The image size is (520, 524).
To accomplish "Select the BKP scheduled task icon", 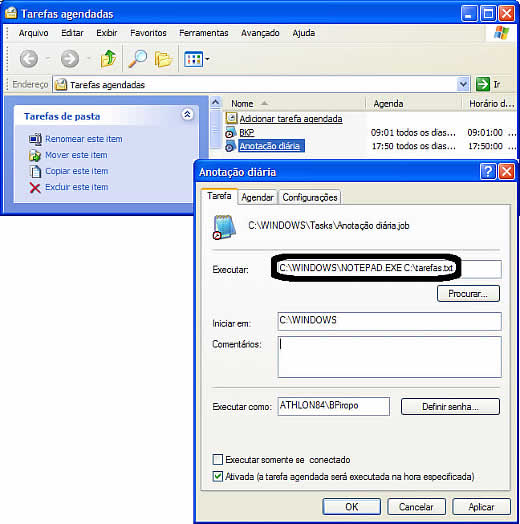I will tap(230, 133).
